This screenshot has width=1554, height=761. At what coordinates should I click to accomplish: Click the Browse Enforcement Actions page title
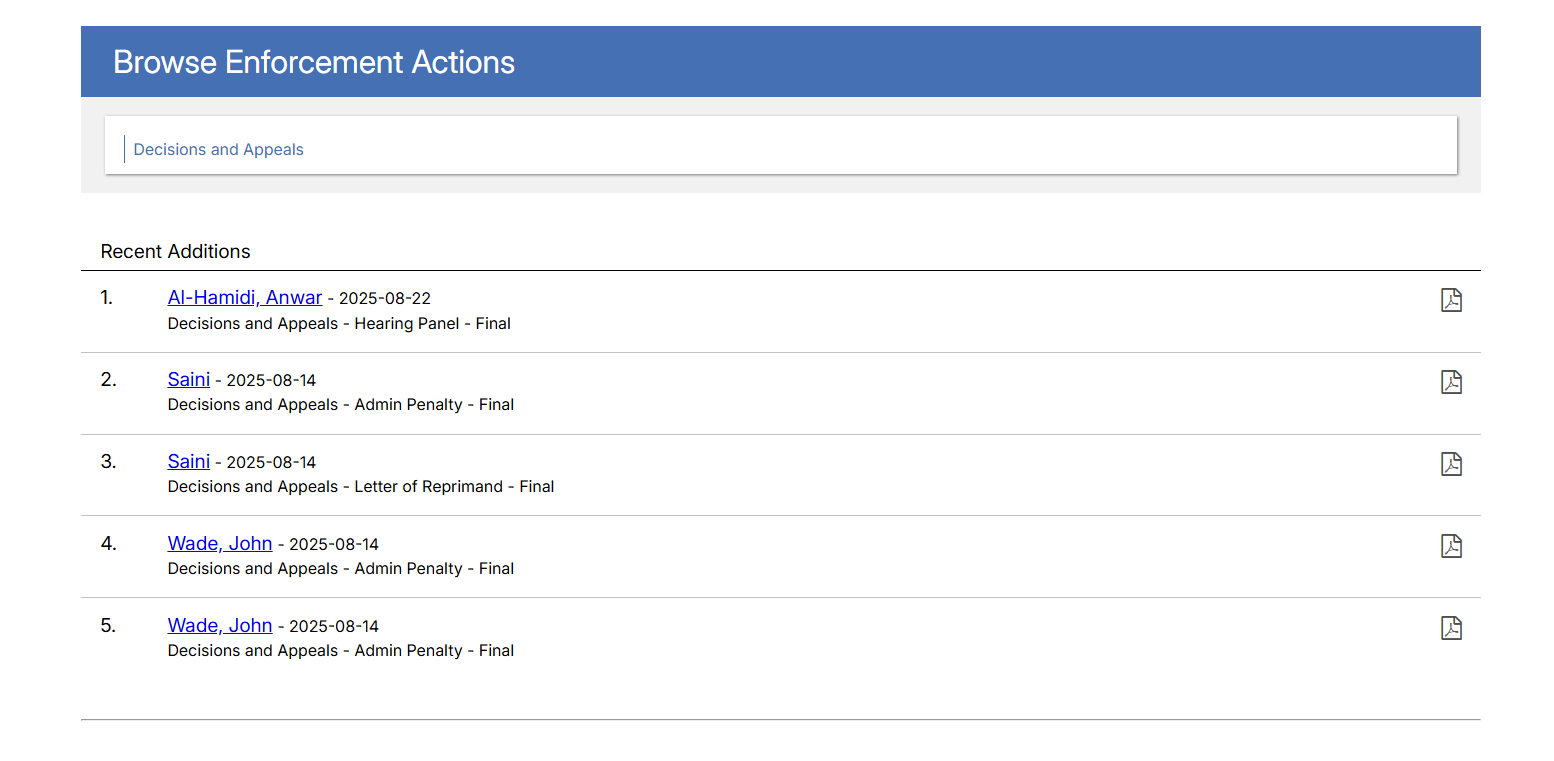click(314, 62)
